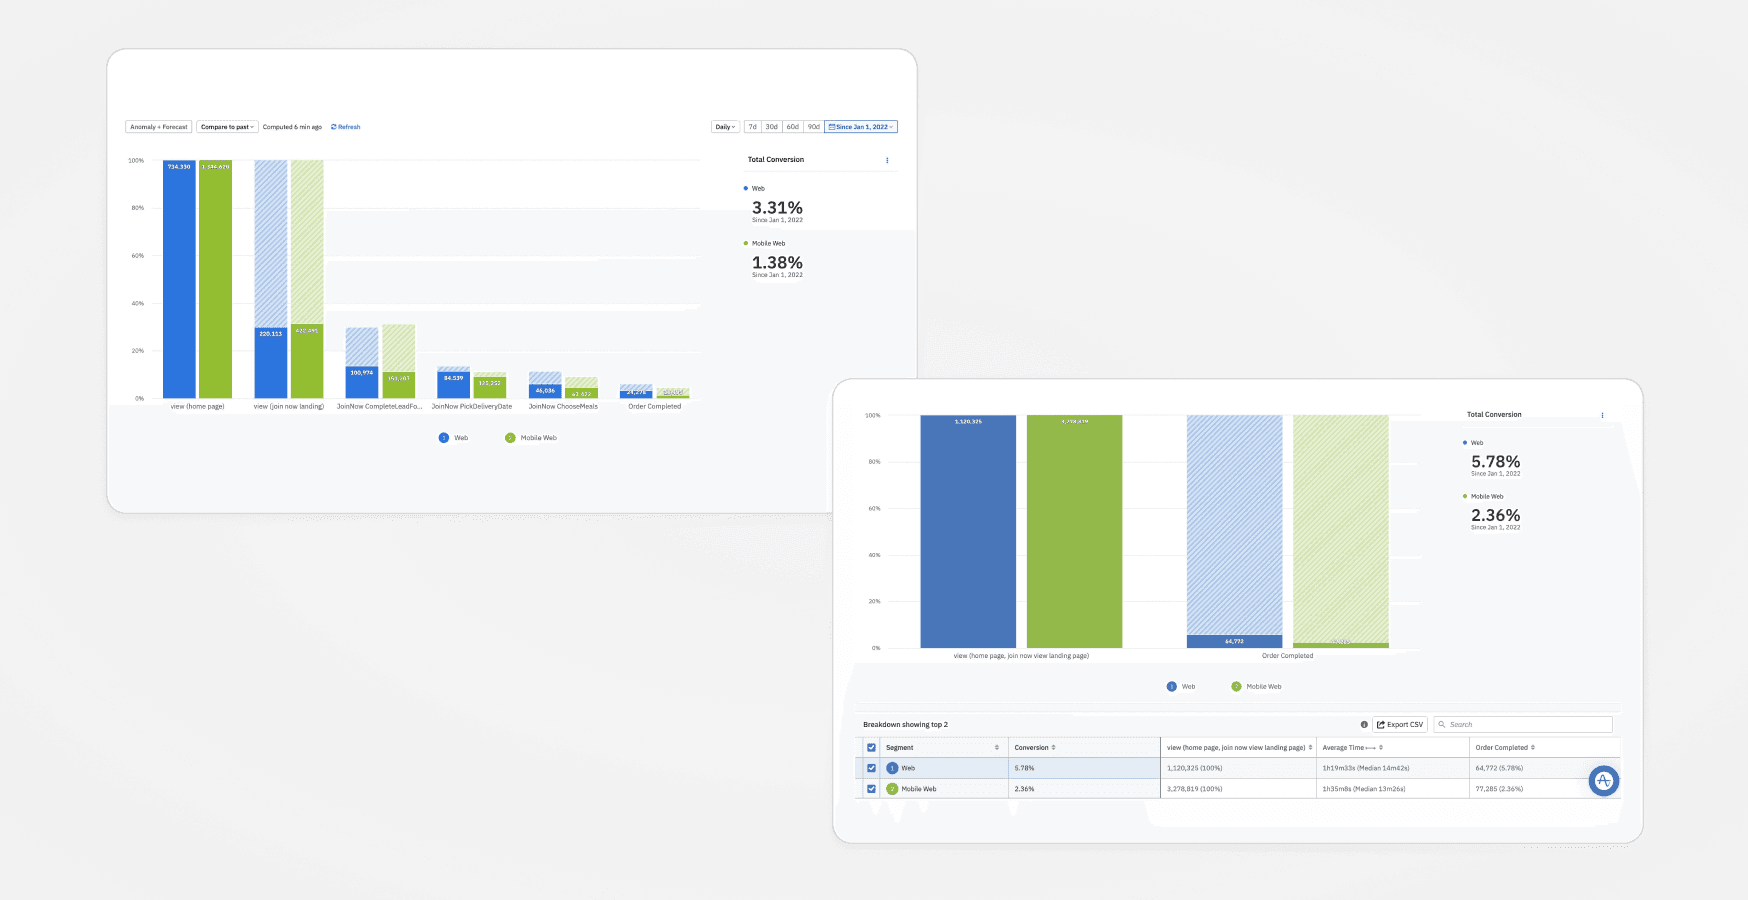Click the blue 100,974 bar in JoinNow CompleteLeadForm
This screenshot has height=900, width=1748.
362,382
